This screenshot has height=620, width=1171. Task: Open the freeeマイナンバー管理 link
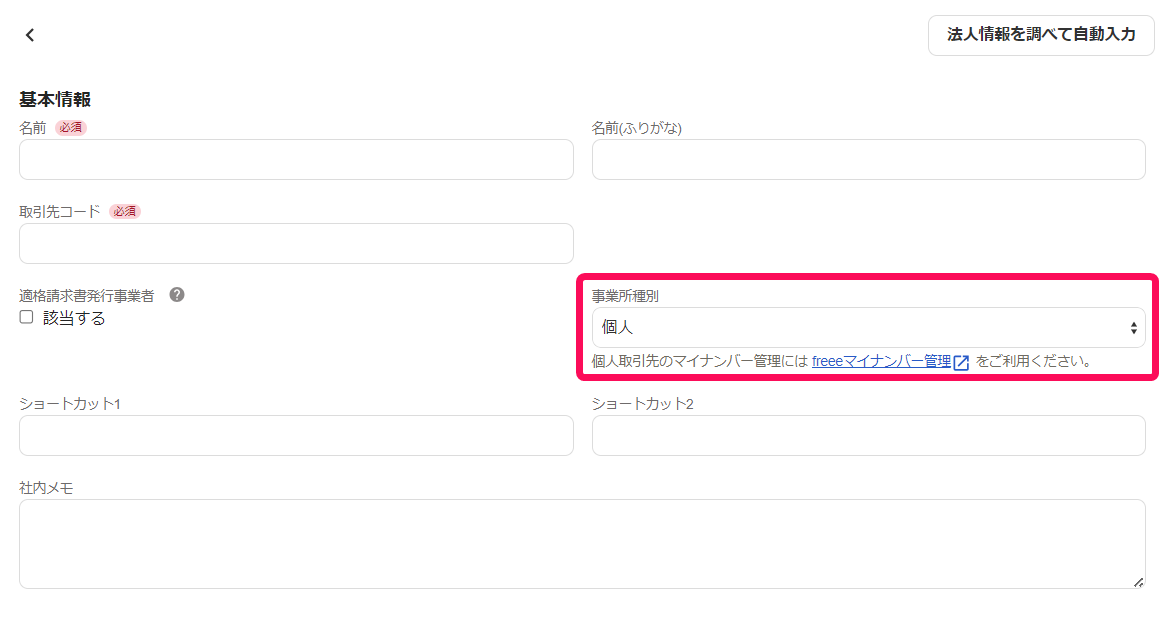point(881,362)
